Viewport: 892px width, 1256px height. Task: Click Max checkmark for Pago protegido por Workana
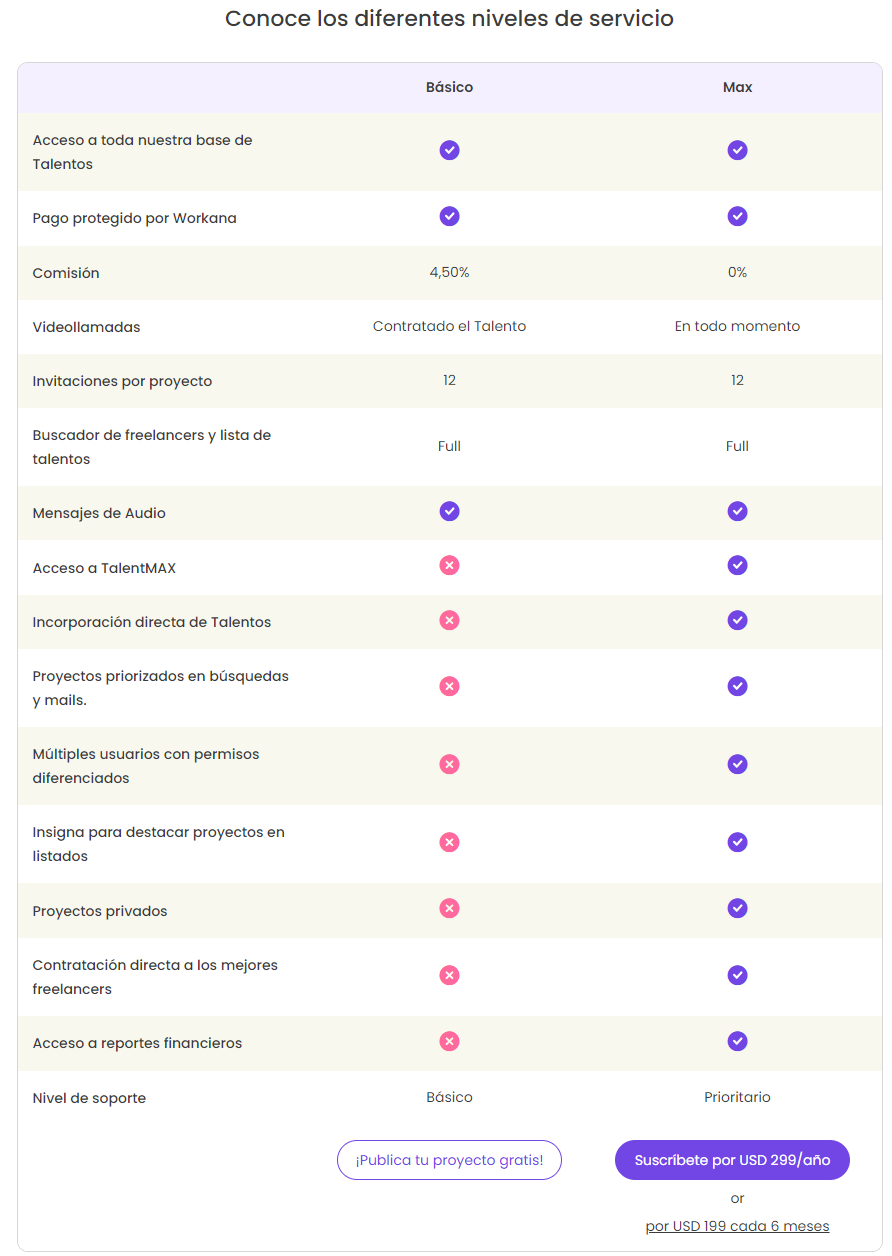pyautogui.click(x=737, y=216)
